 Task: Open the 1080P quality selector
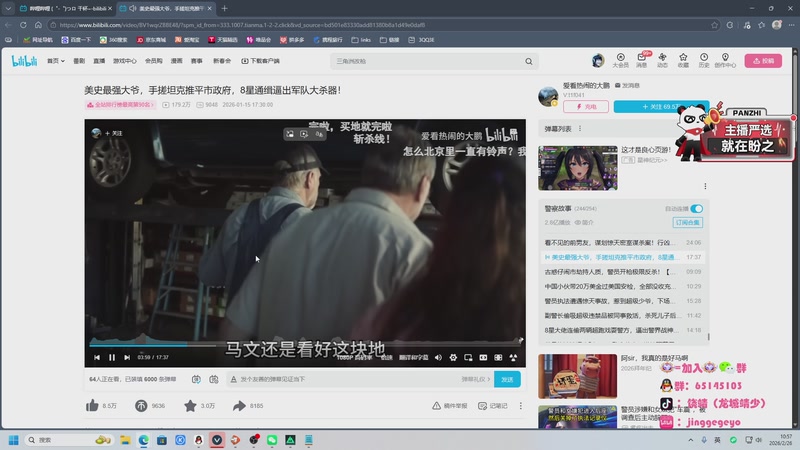tap(355, 358)
